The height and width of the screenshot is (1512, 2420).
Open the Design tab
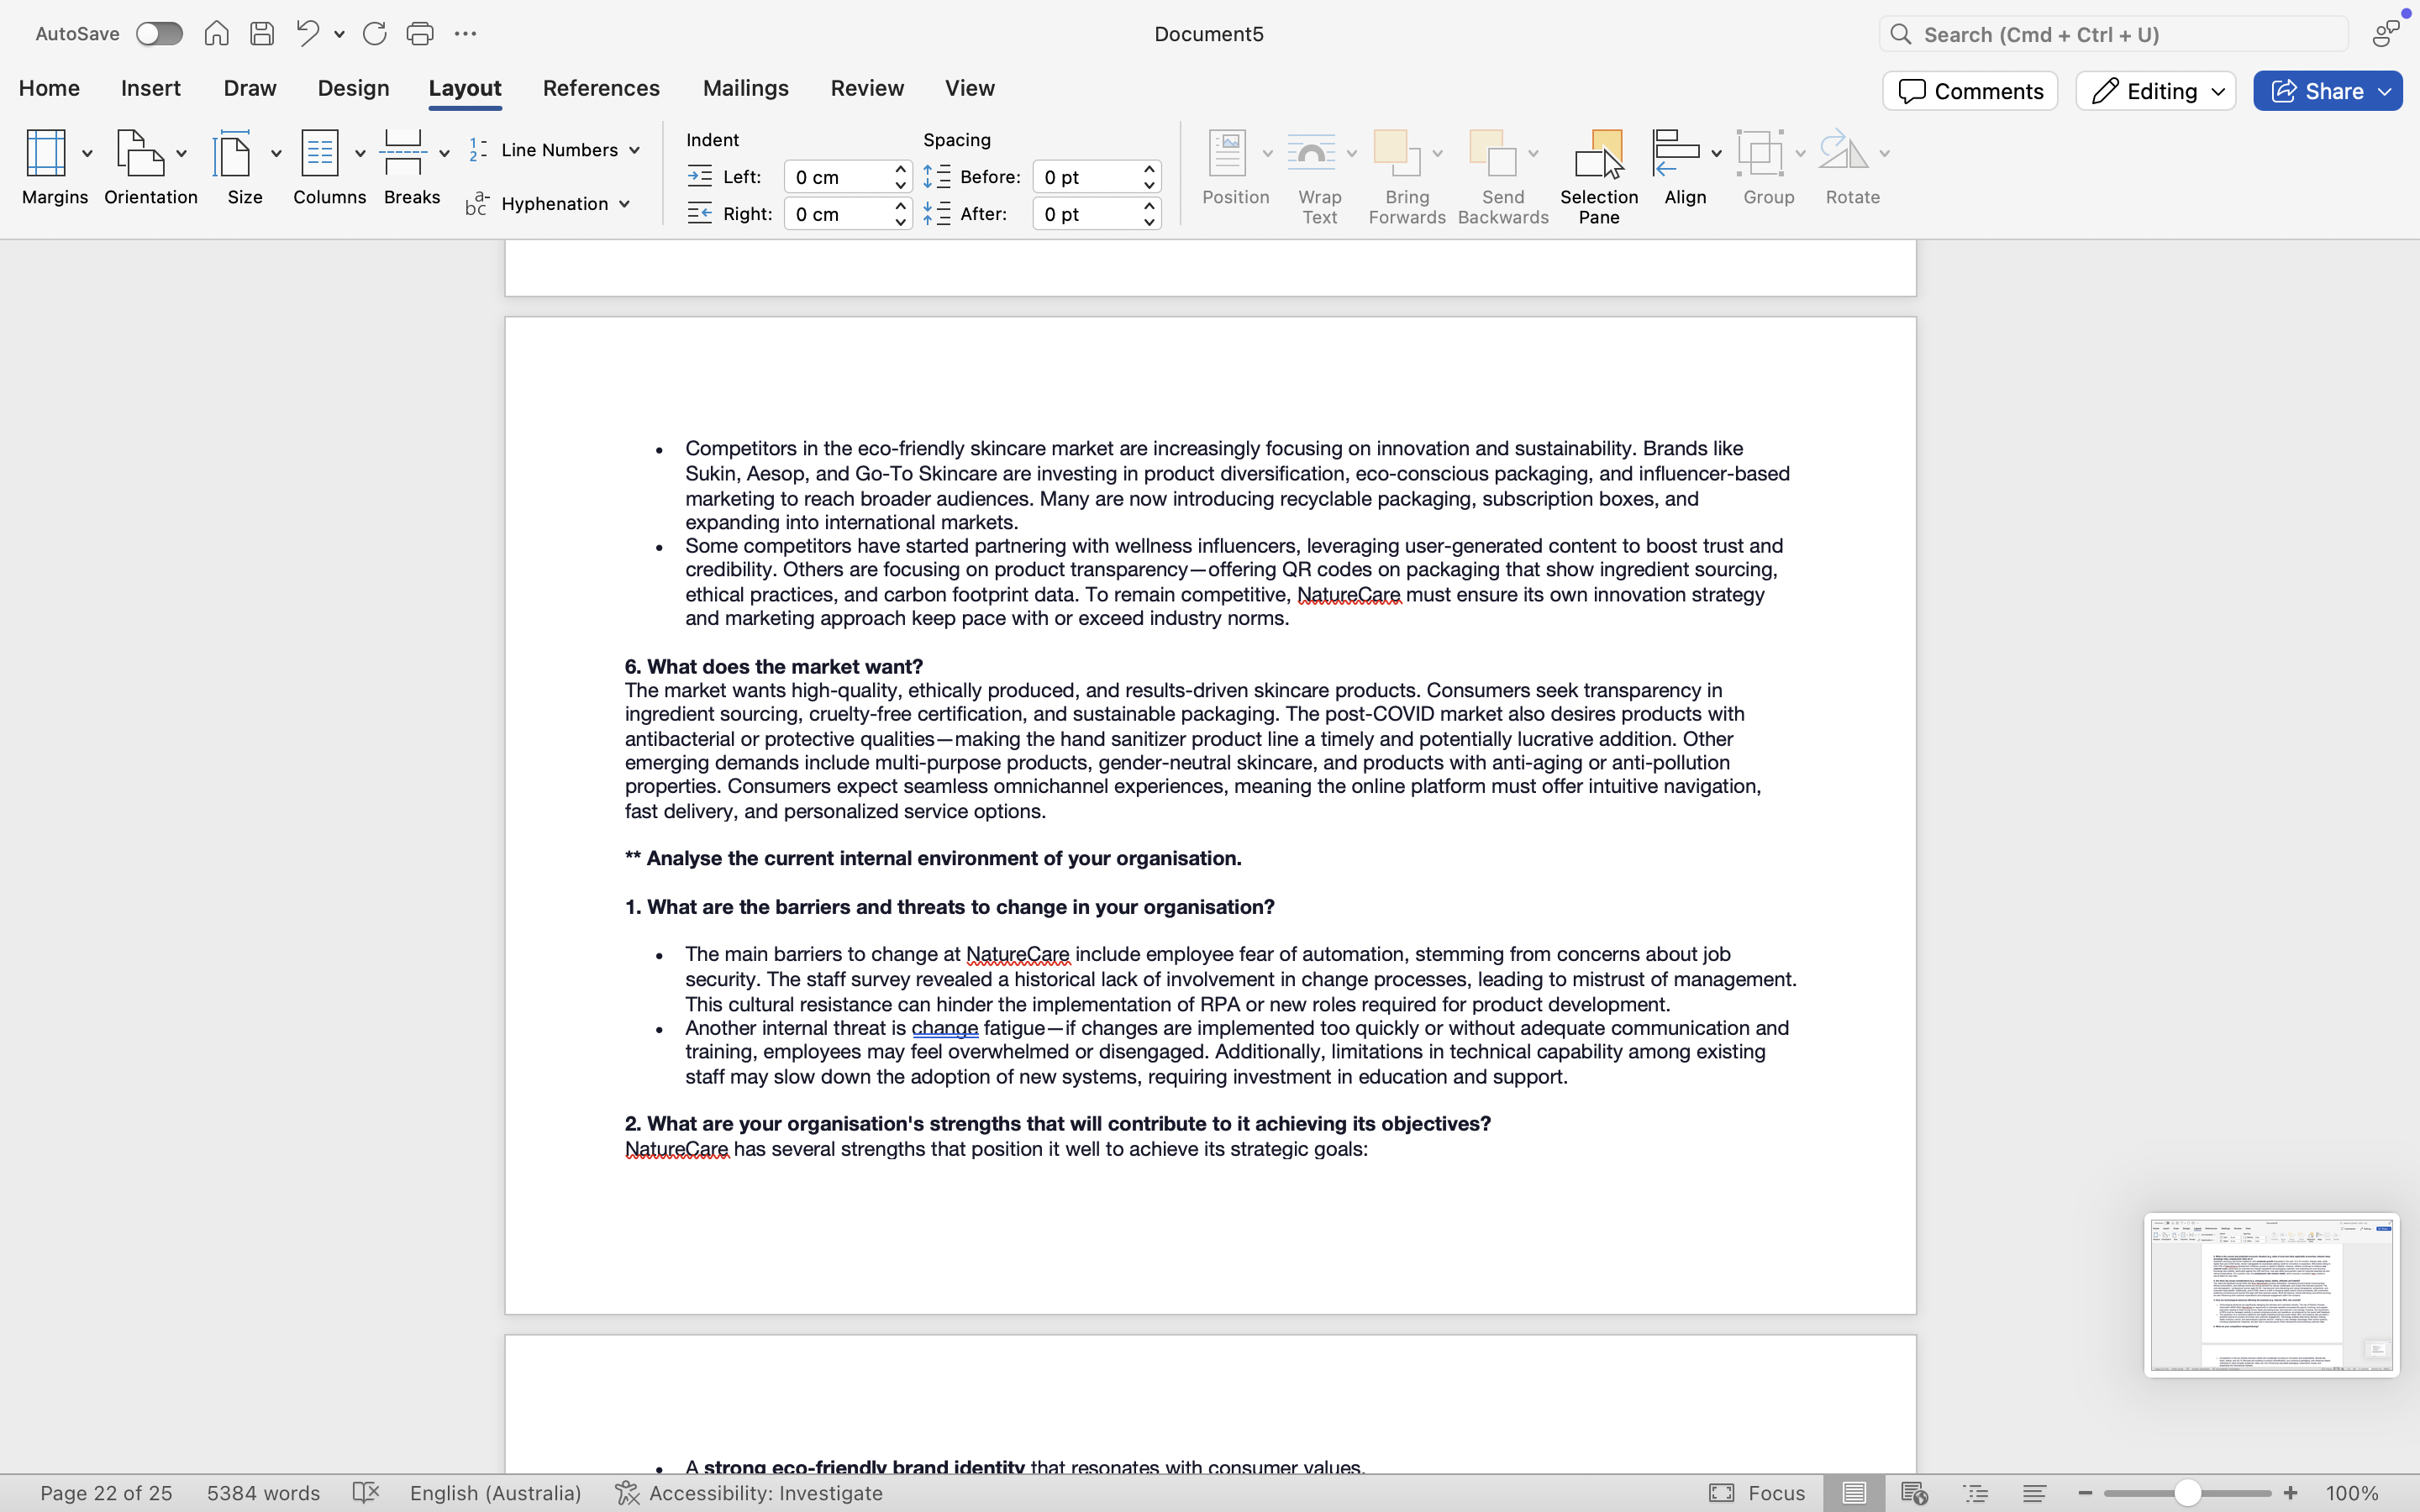point(353,88)
